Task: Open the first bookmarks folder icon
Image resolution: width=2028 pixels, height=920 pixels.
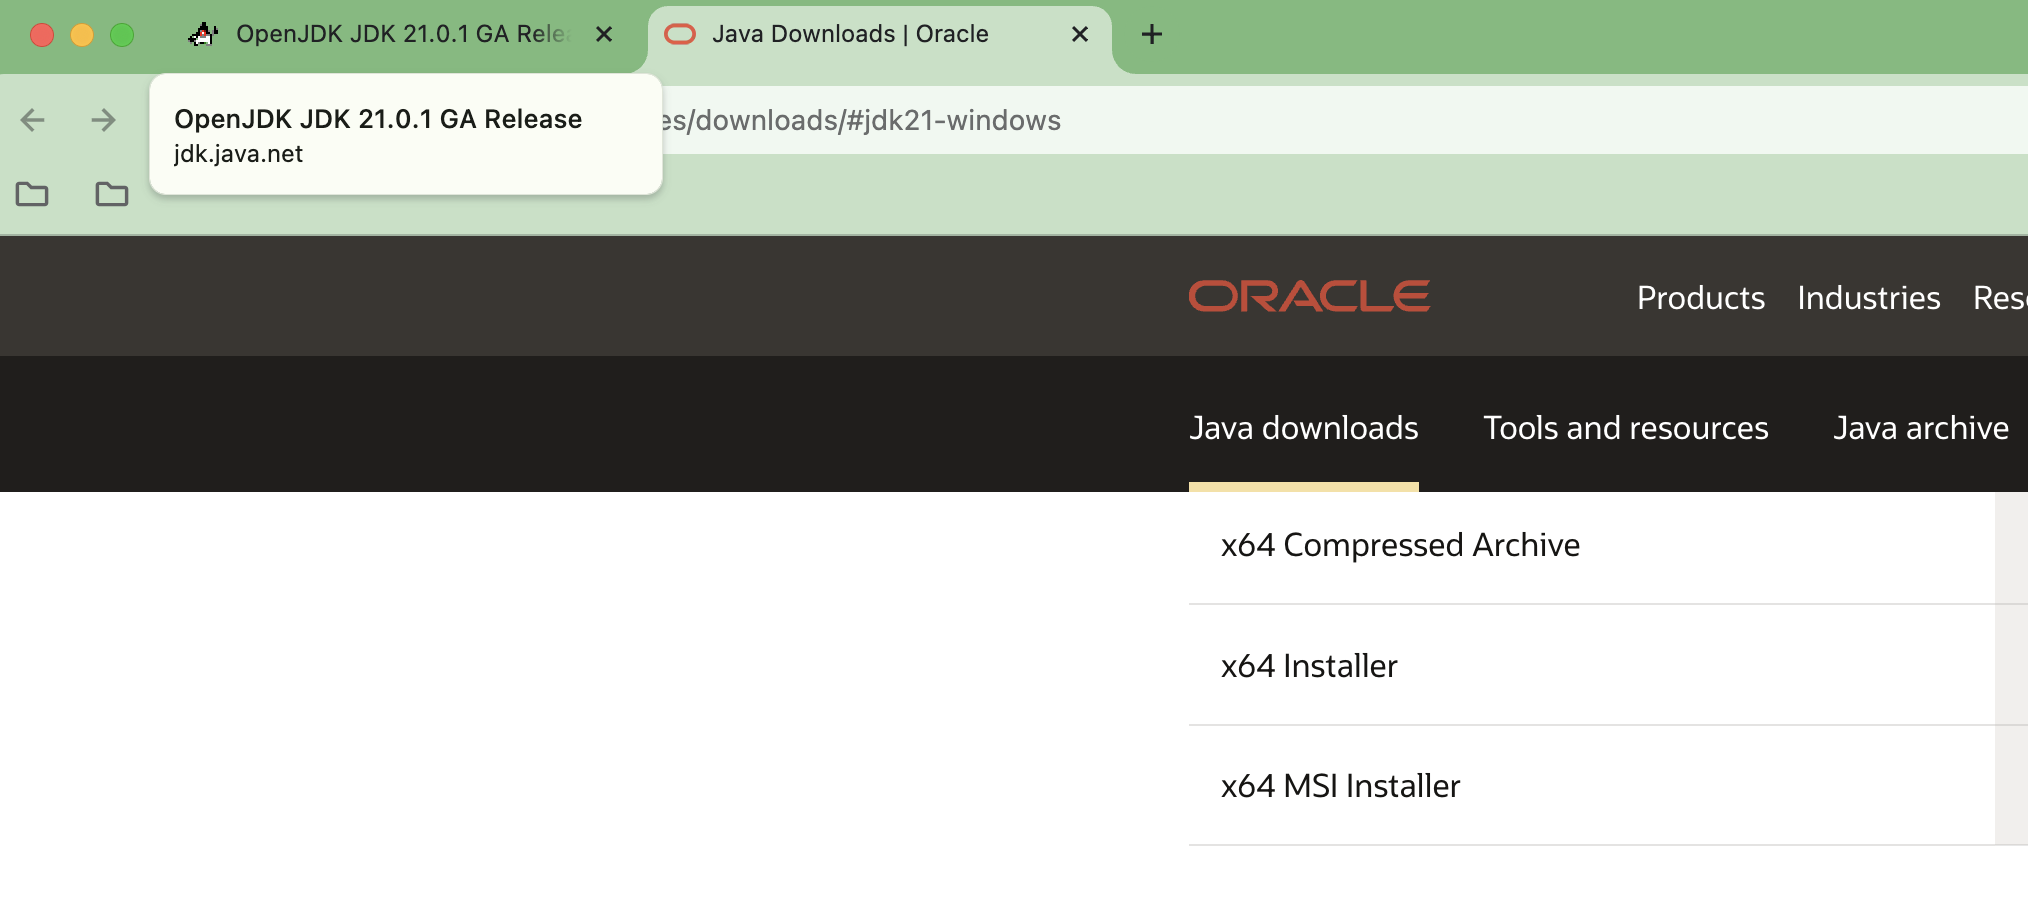Action: [x=32, y=194]
